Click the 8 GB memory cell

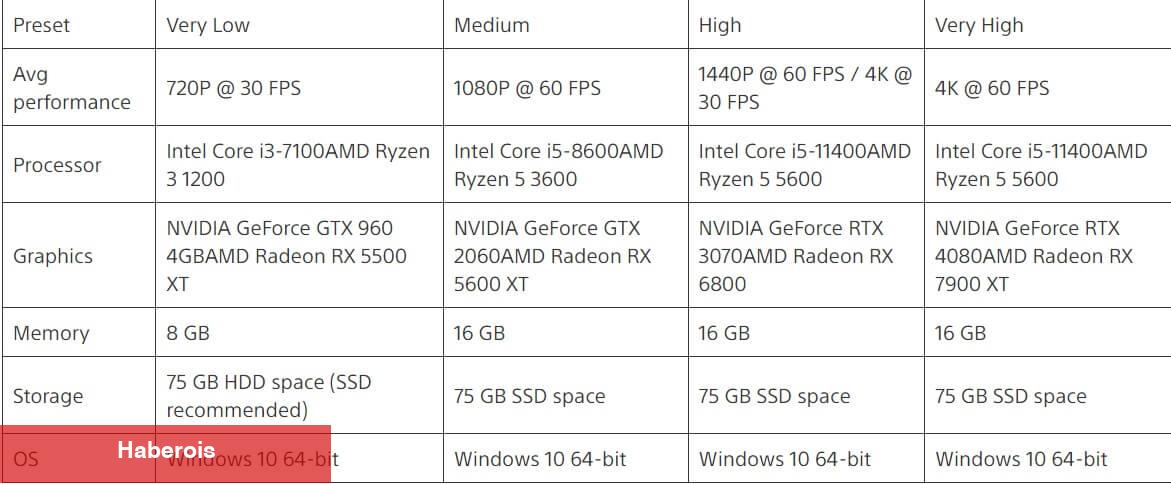299,332
